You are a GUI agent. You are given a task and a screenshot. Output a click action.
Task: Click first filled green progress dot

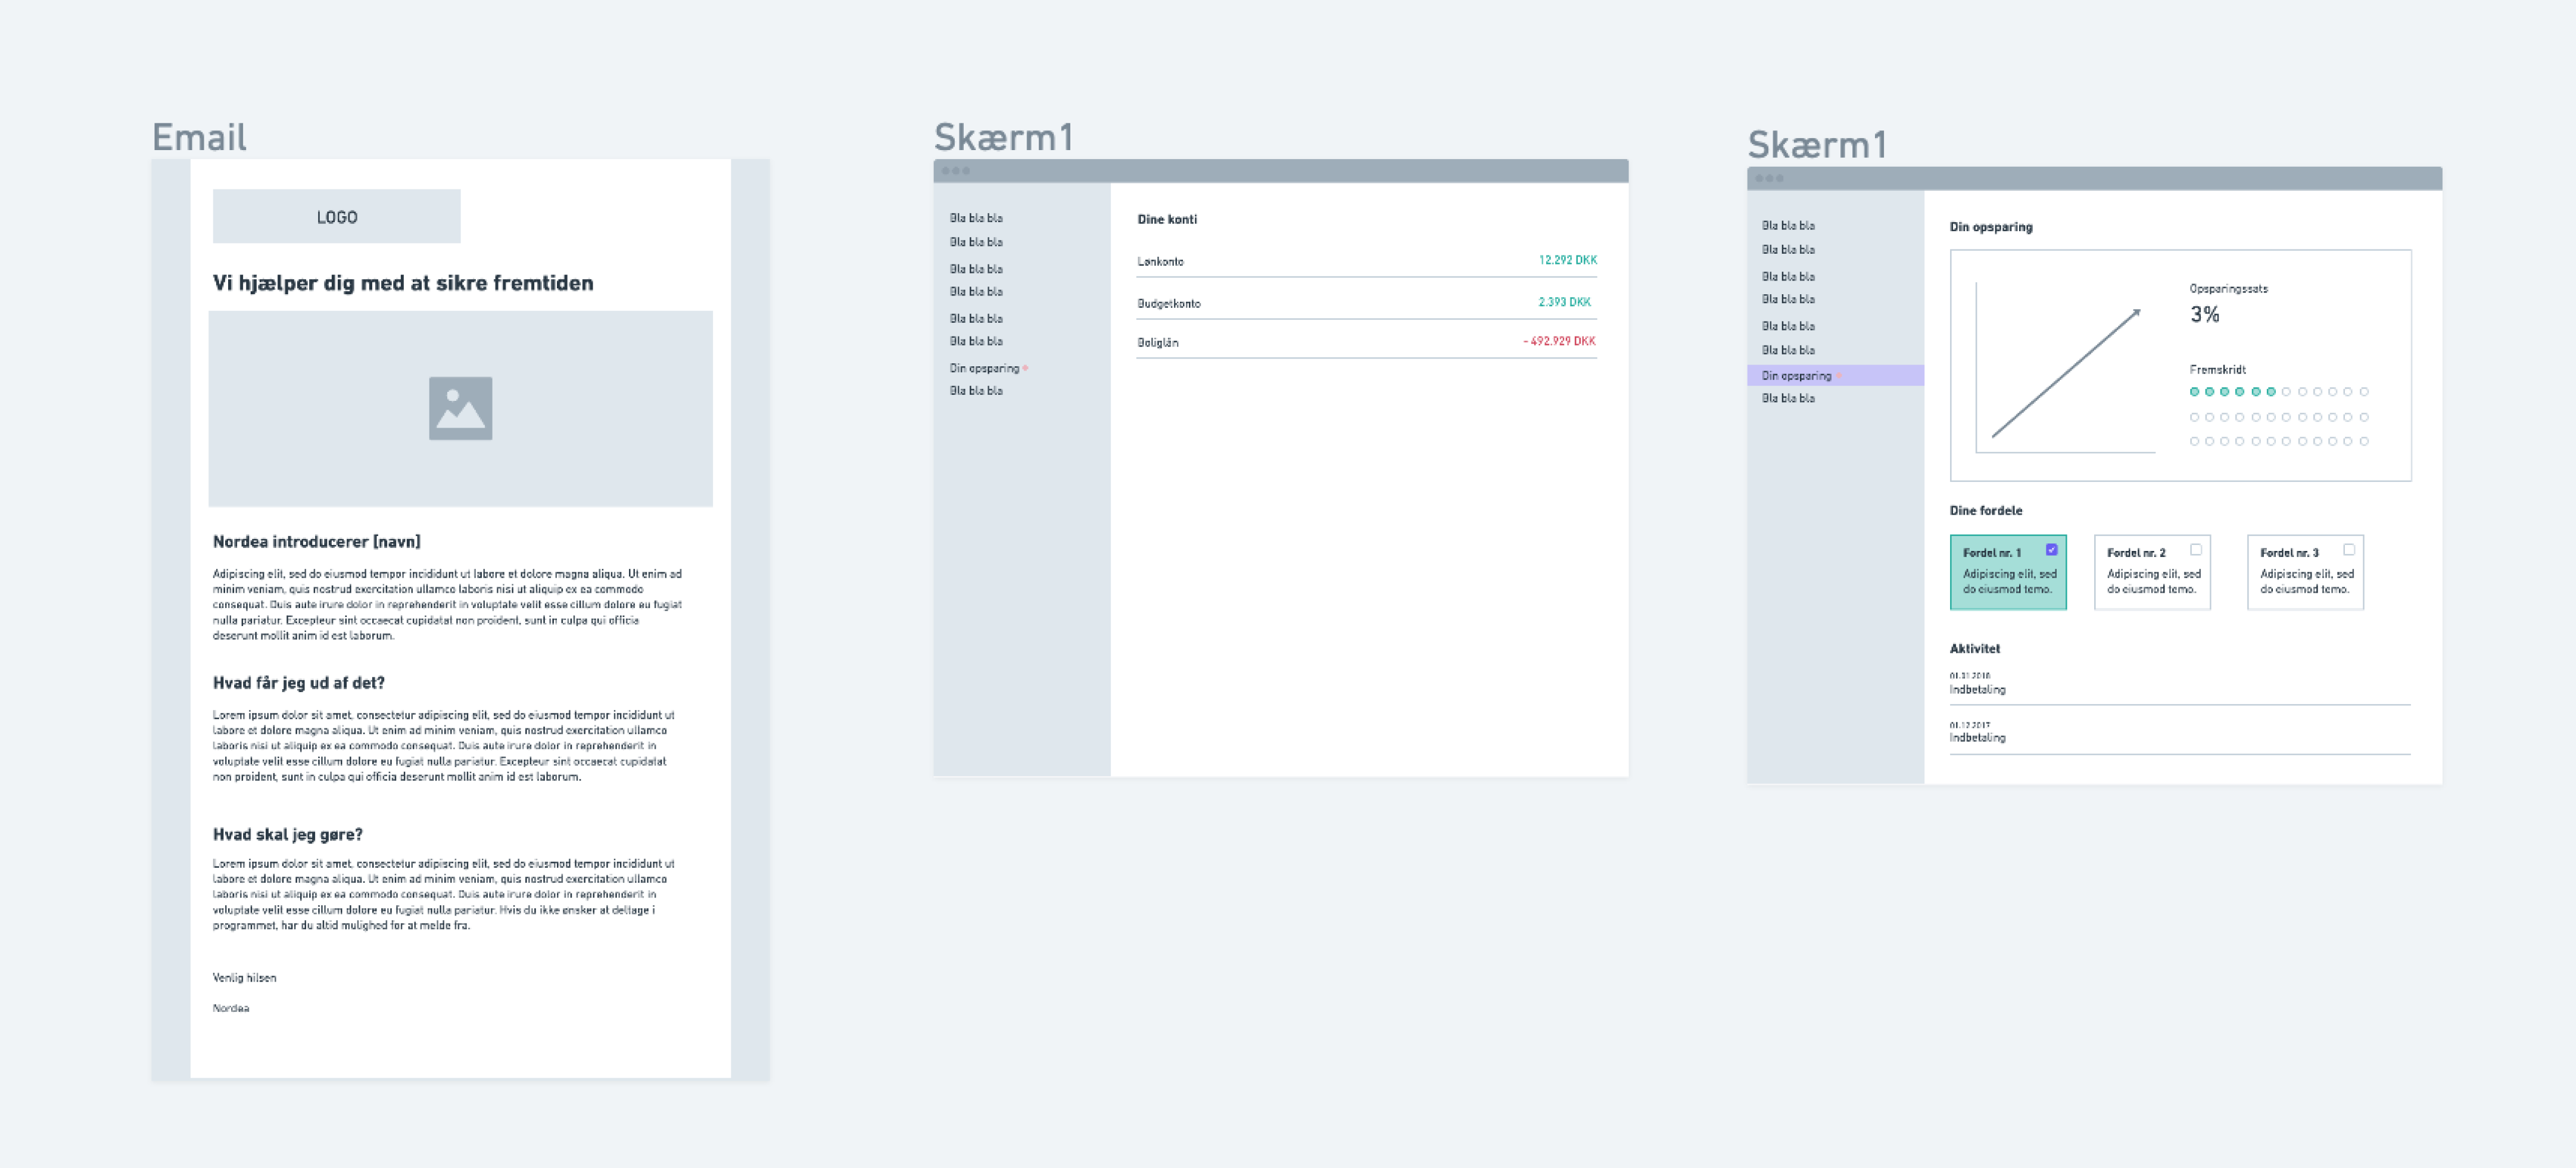coord(2194,392)
